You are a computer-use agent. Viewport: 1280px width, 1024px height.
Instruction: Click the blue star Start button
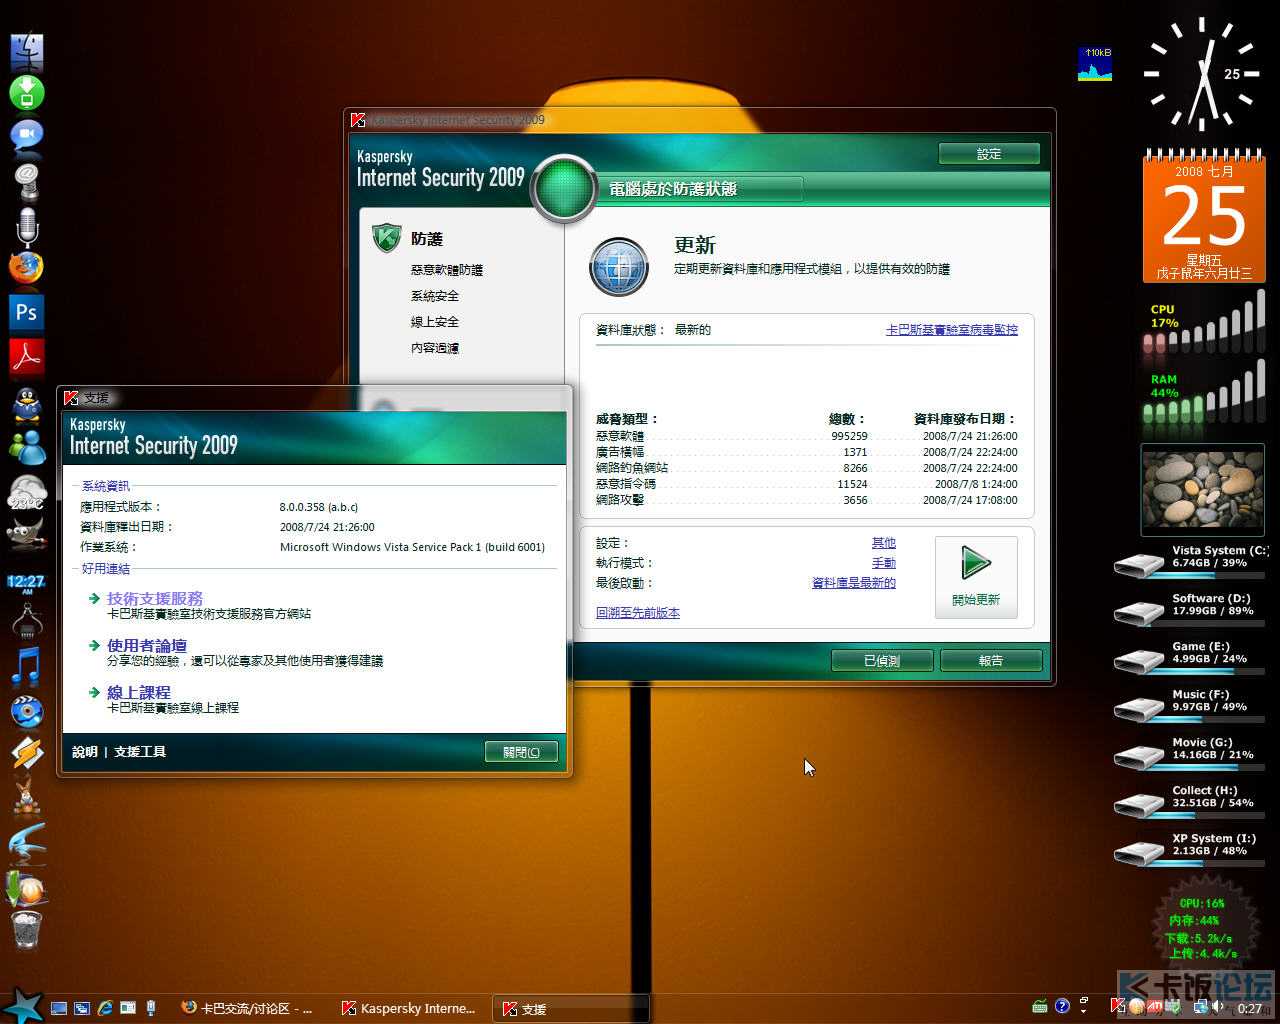(x=22, y=1005)
